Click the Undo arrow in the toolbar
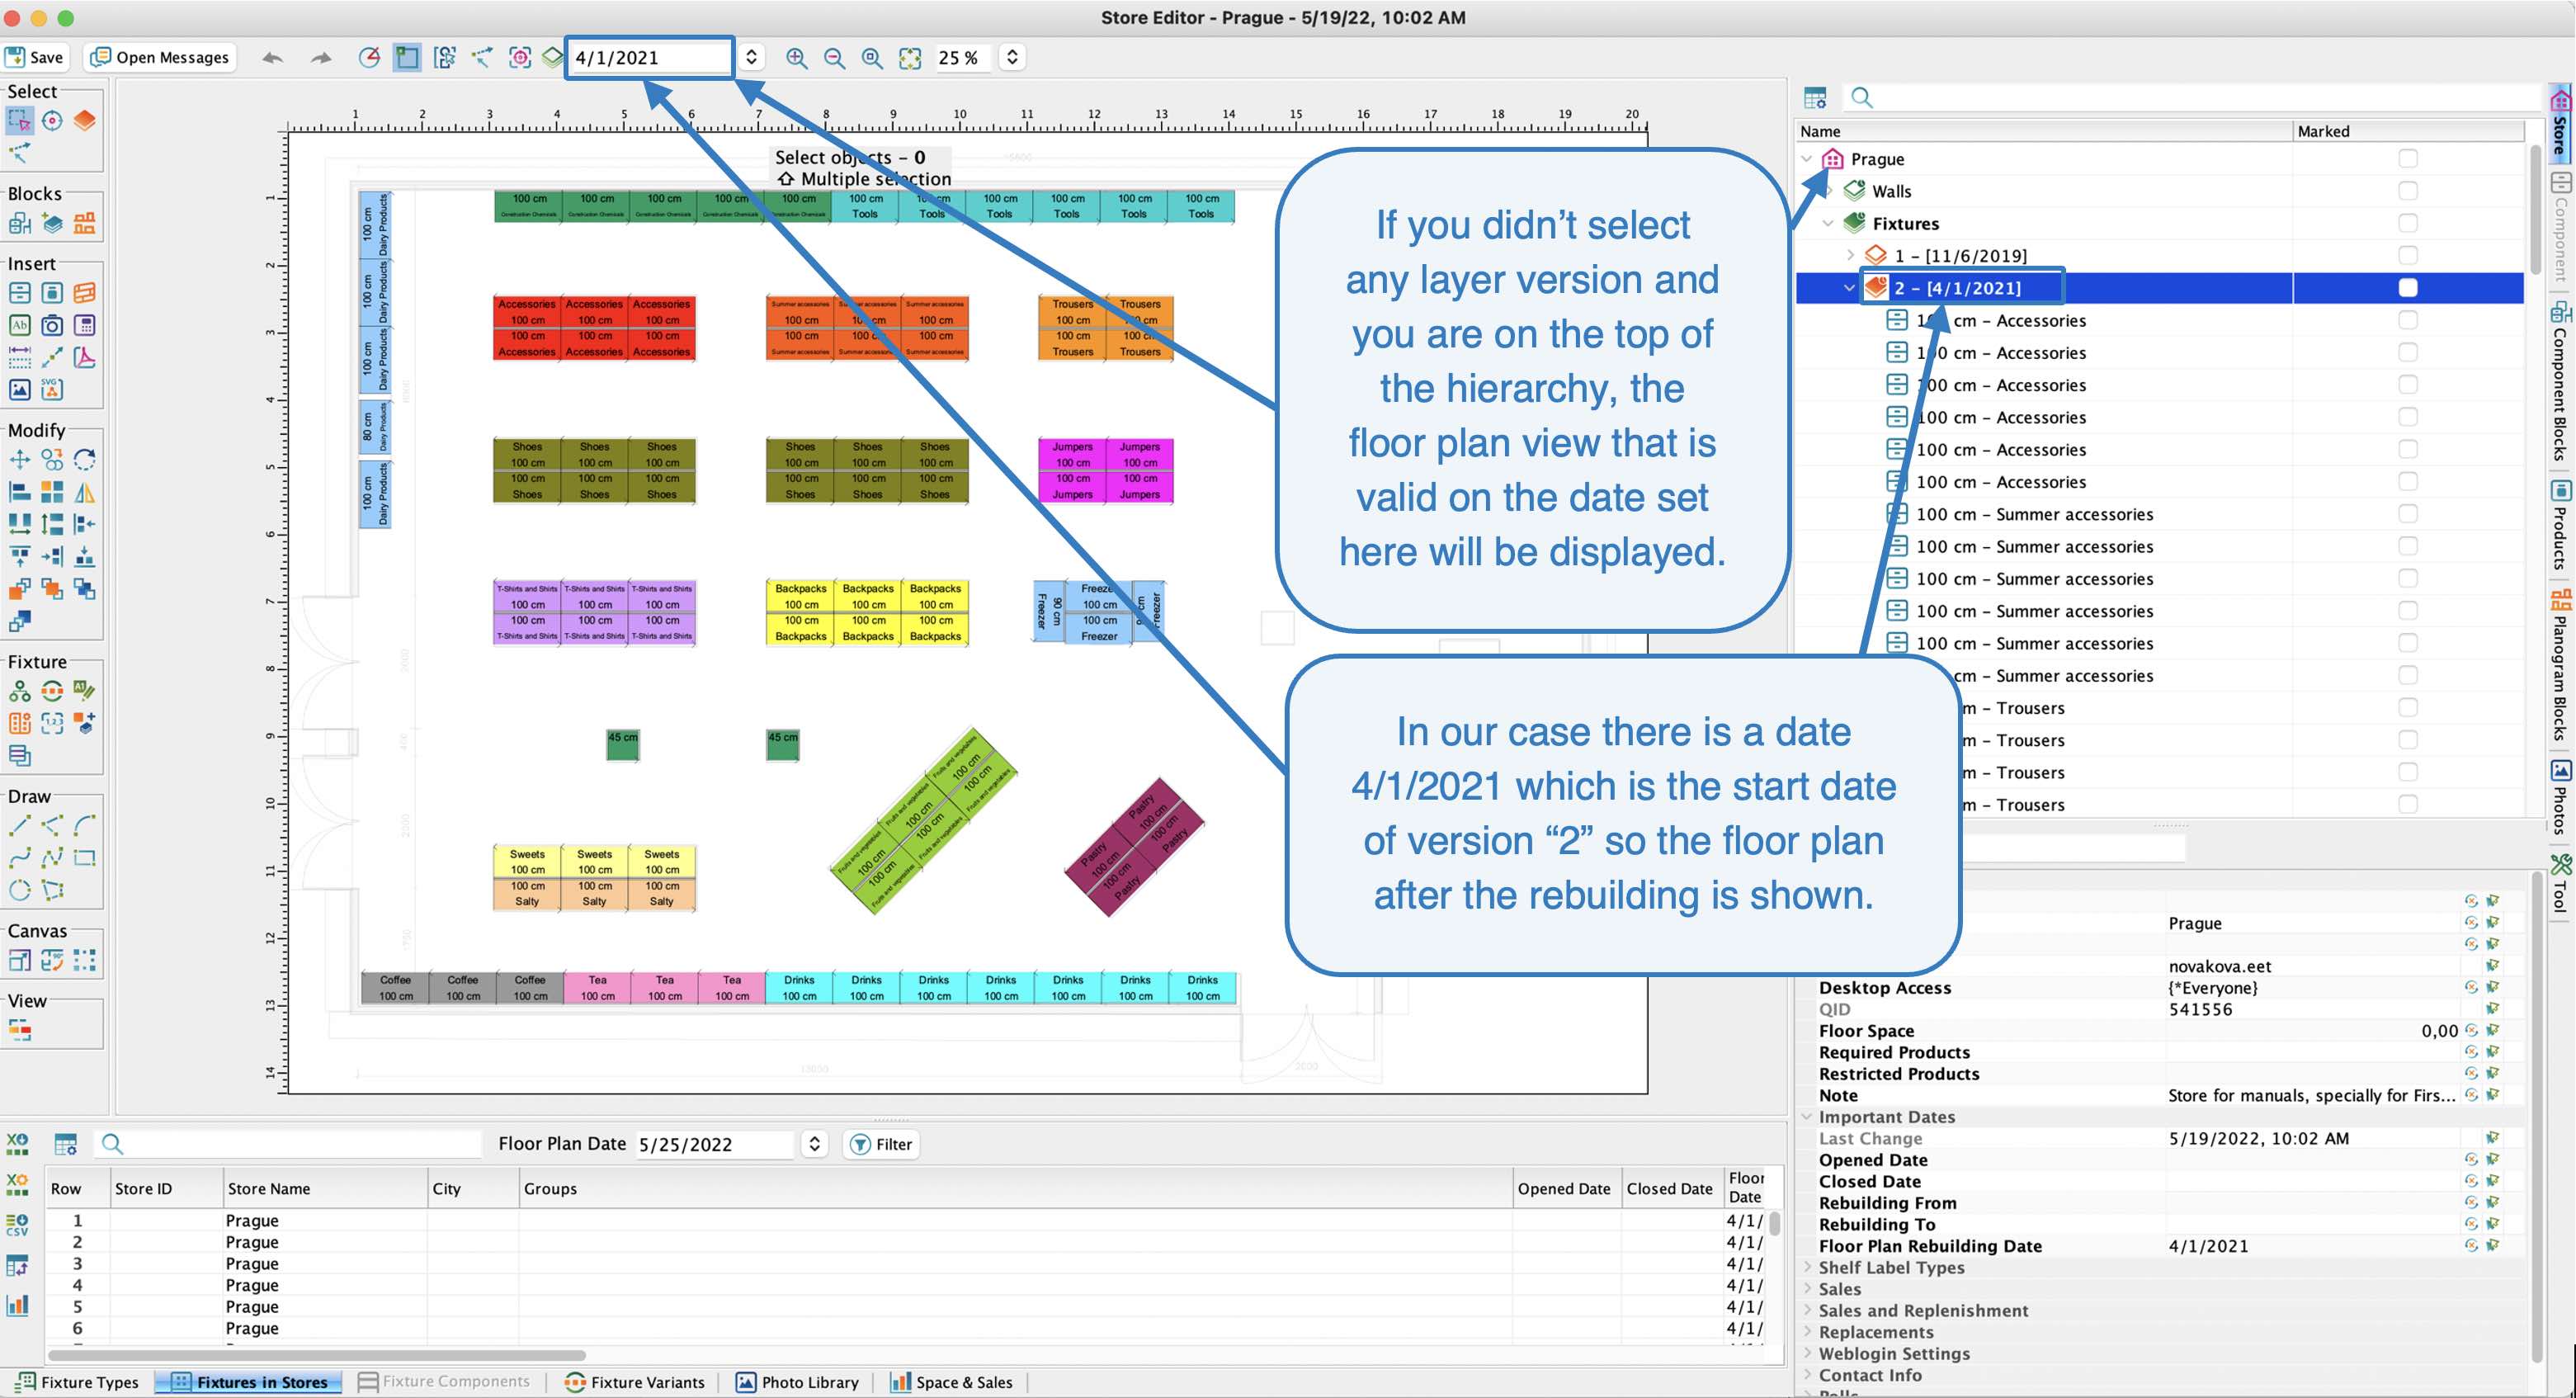2576x1398 pixels. [272, 58]
